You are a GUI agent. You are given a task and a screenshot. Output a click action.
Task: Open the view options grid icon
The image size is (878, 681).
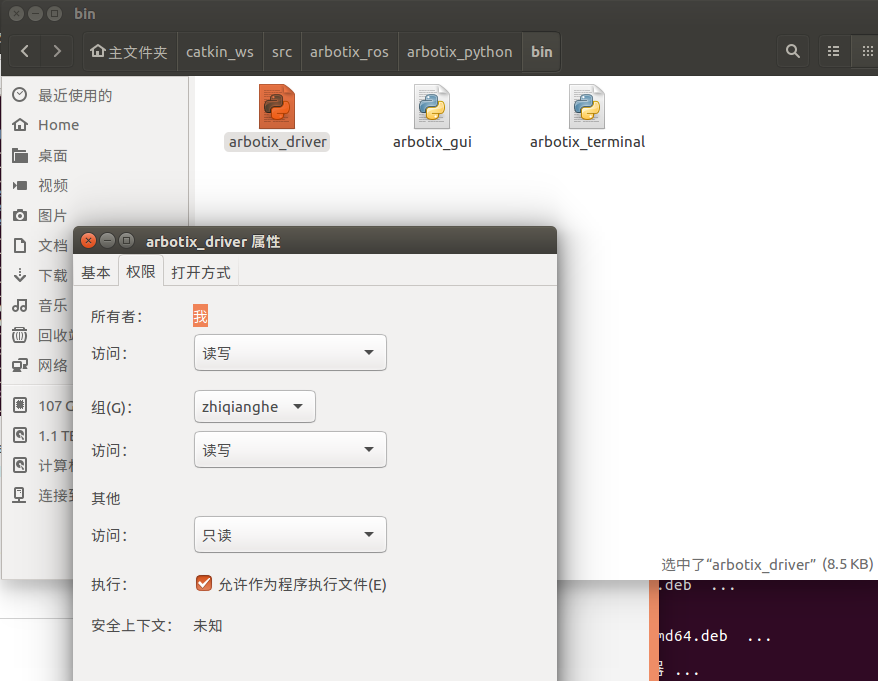868,51
